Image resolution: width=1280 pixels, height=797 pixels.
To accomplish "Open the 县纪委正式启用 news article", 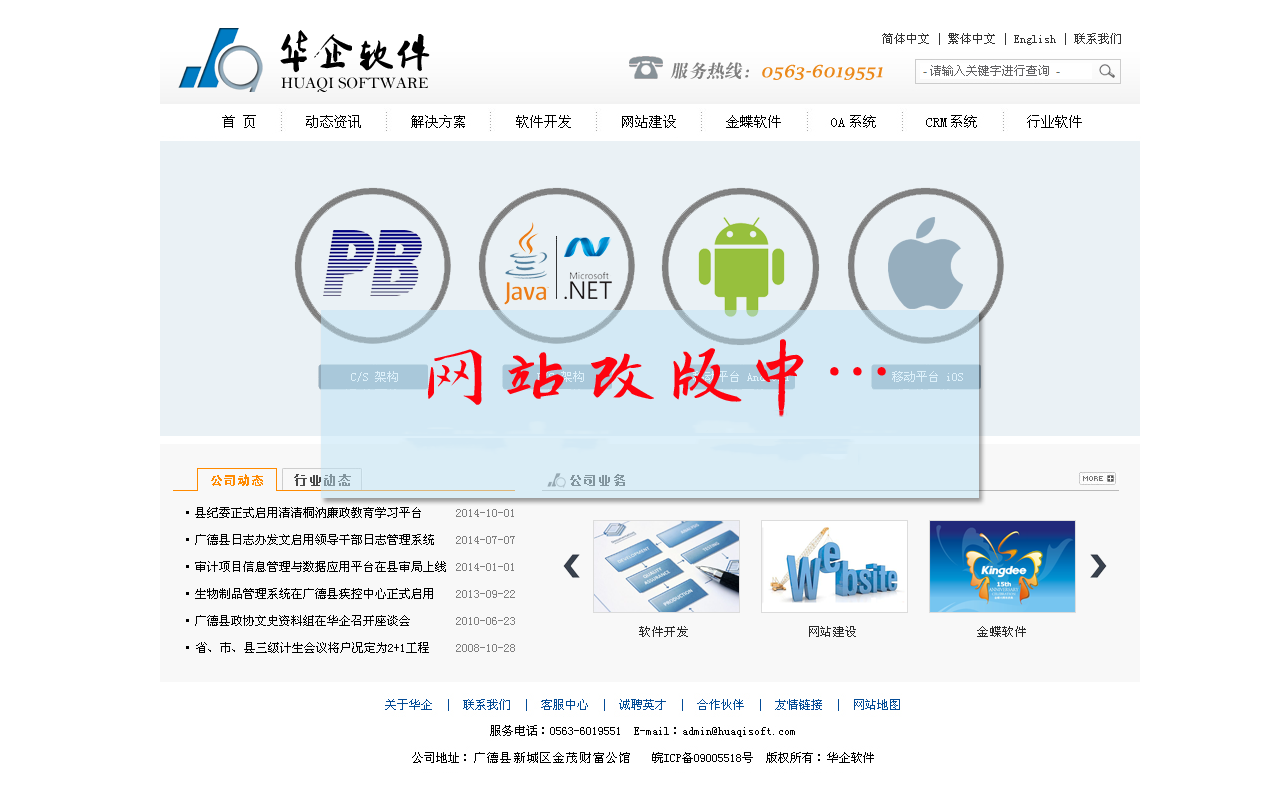I will tap(308, 513).
